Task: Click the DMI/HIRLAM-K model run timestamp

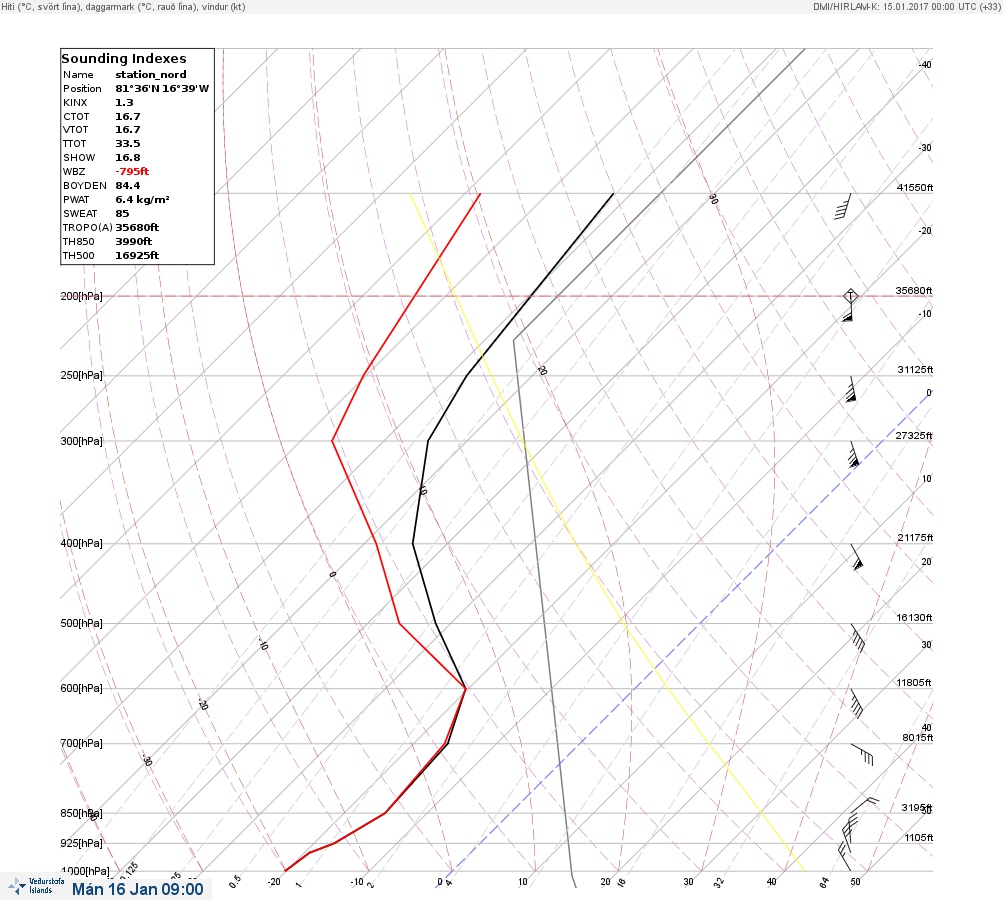Action: (906, 6)
